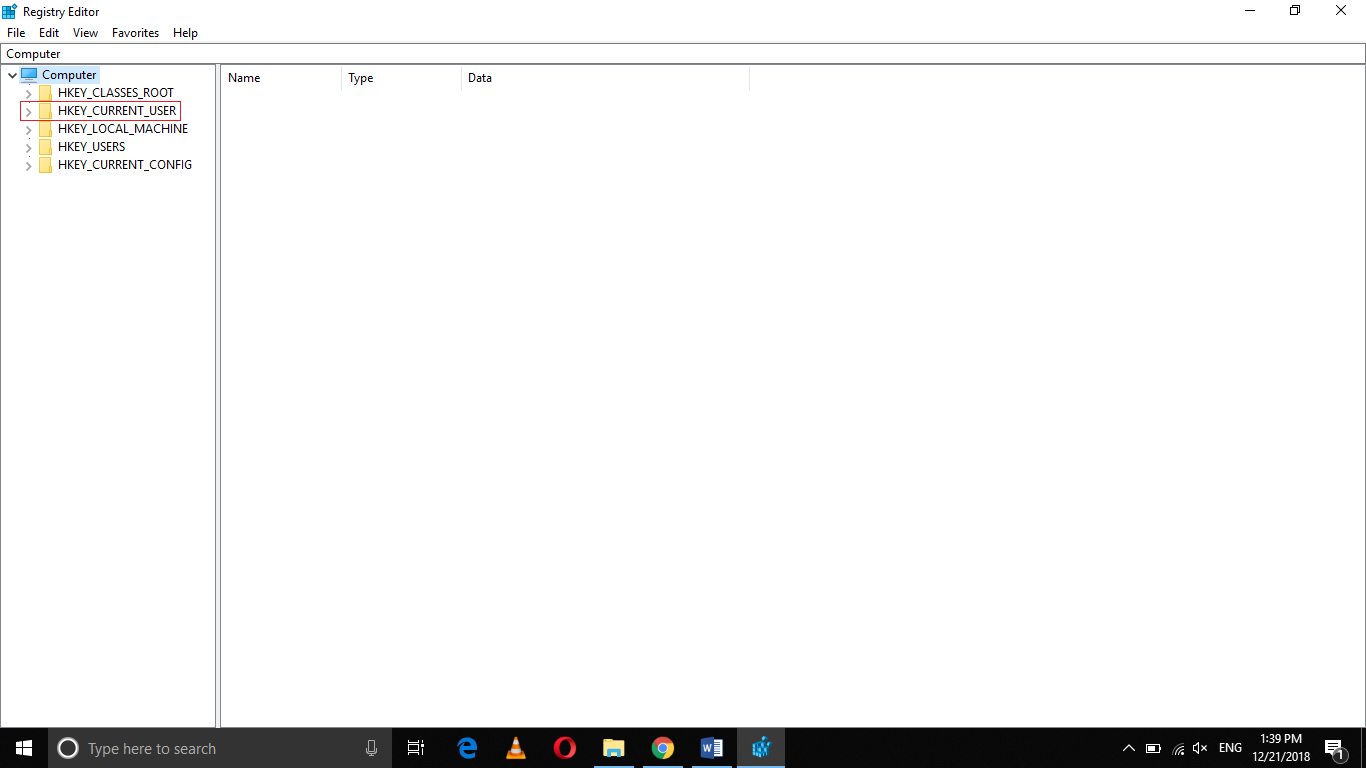Open File Explorer from the taskbar
Image resolution: width=1366 pixels, height=768 pixels.
(x=613, y=747)
